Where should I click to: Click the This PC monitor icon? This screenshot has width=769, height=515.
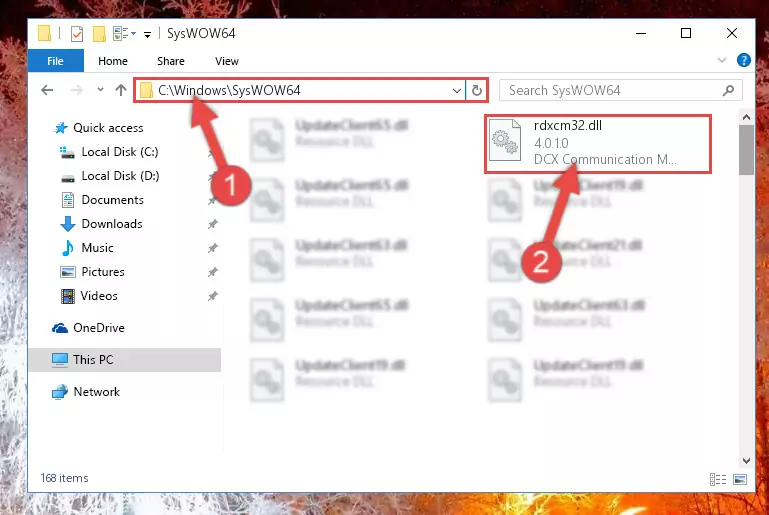point(60,360)
